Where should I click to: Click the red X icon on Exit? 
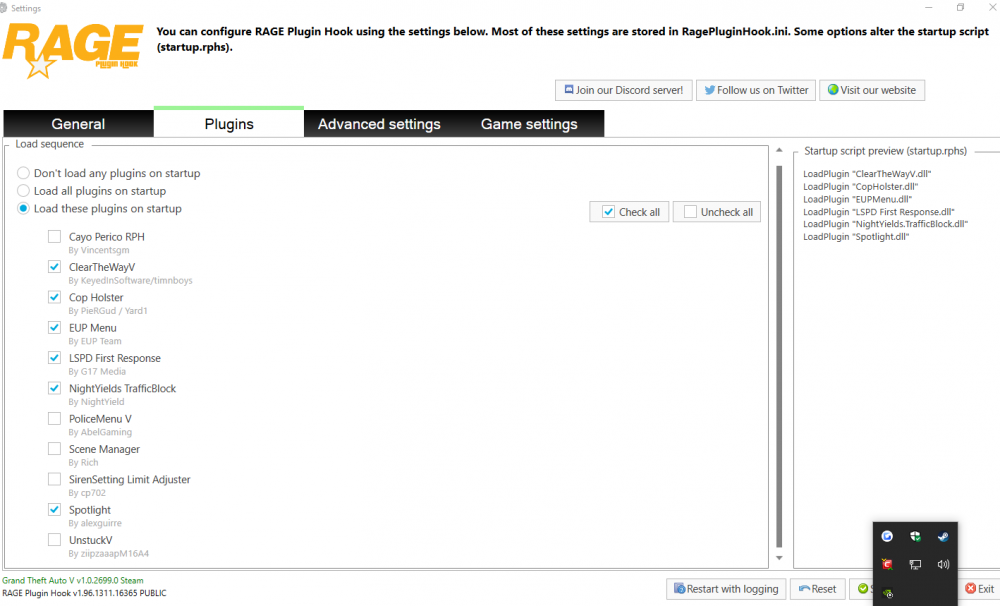click(x=971, y=588)
